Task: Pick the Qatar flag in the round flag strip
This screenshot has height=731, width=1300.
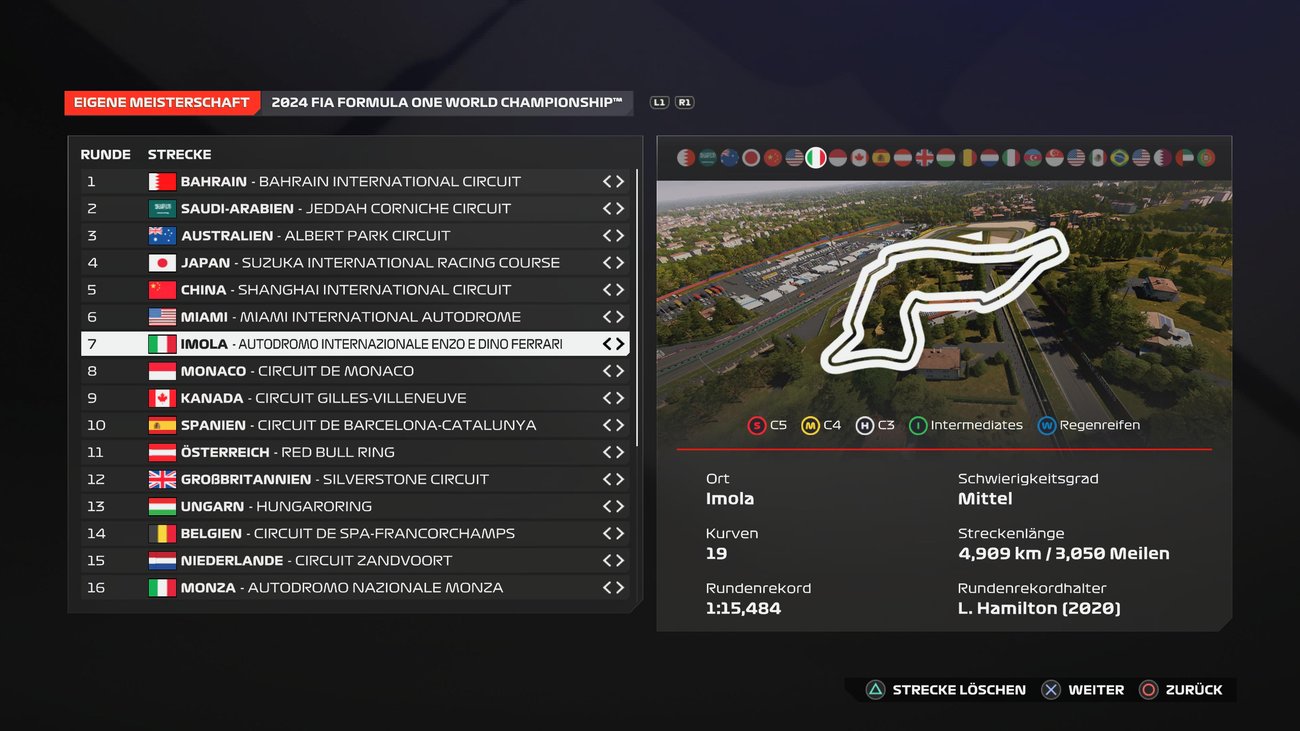Action: tap(1163, 158)
